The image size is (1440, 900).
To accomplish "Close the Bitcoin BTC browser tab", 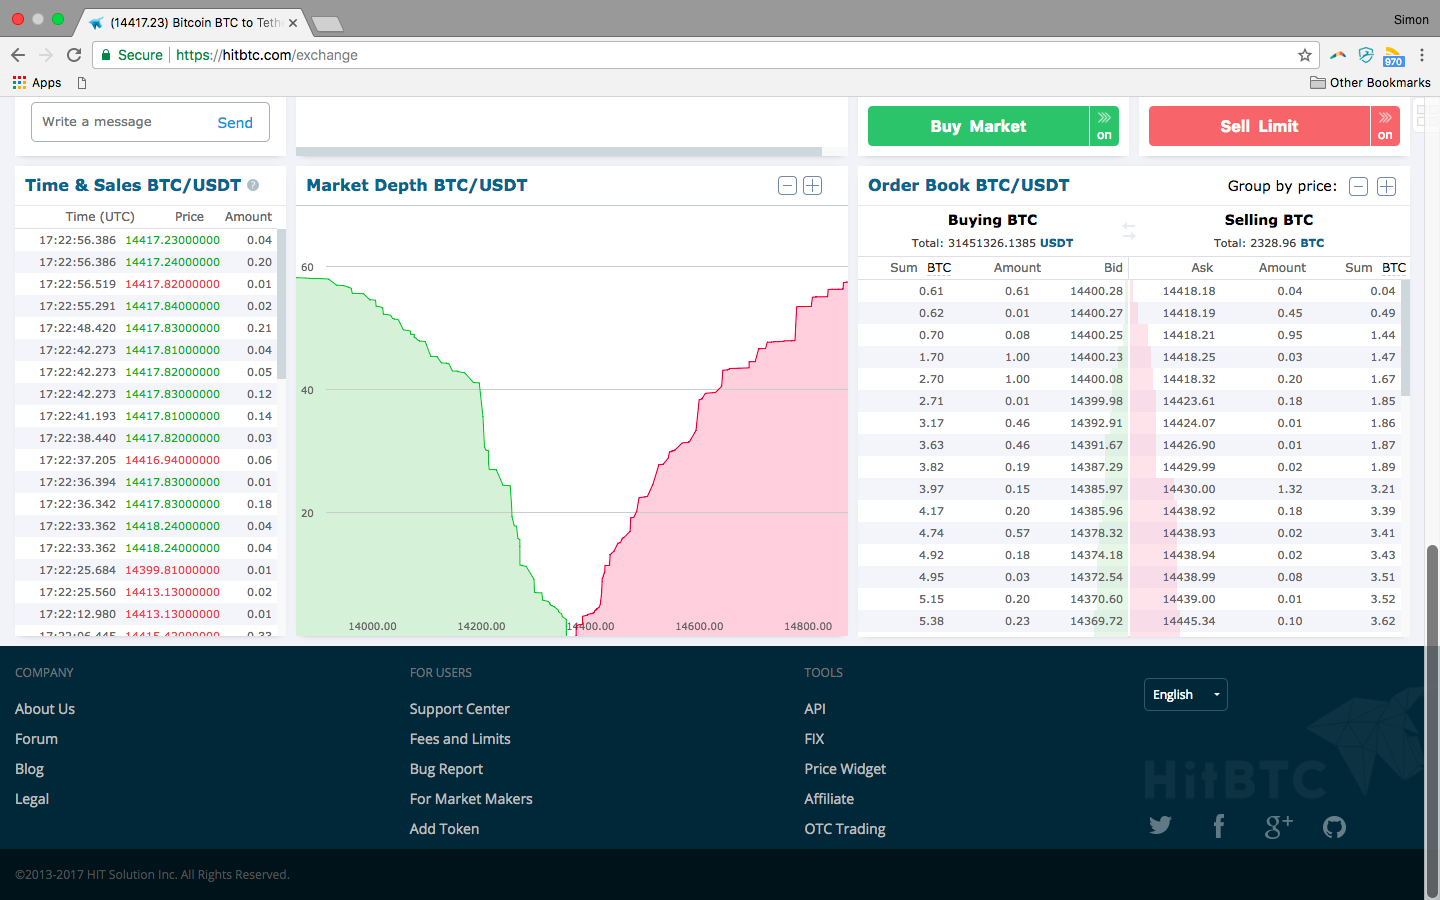I will [x=293, y=22].
